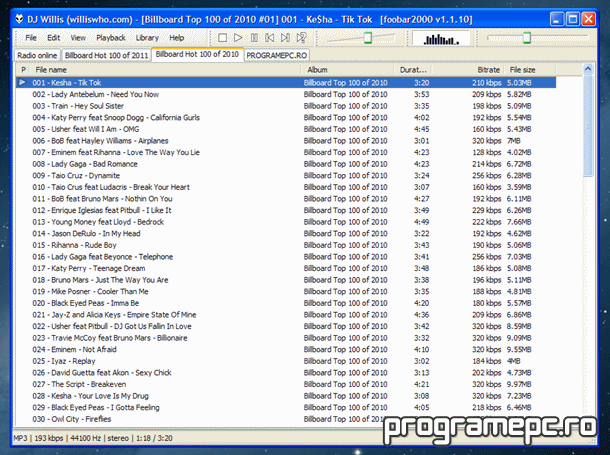The height and width of the screenshot is (455, 610).
Task: Sort by File size column header
Action: 530,70
